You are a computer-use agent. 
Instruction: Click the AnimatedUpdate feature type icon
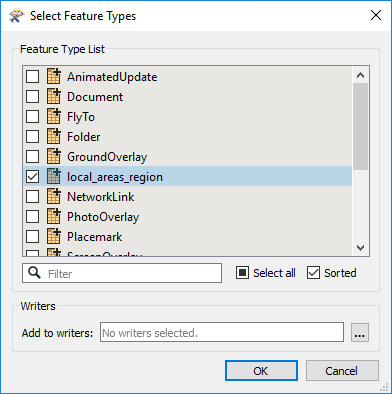click(54, 76)
